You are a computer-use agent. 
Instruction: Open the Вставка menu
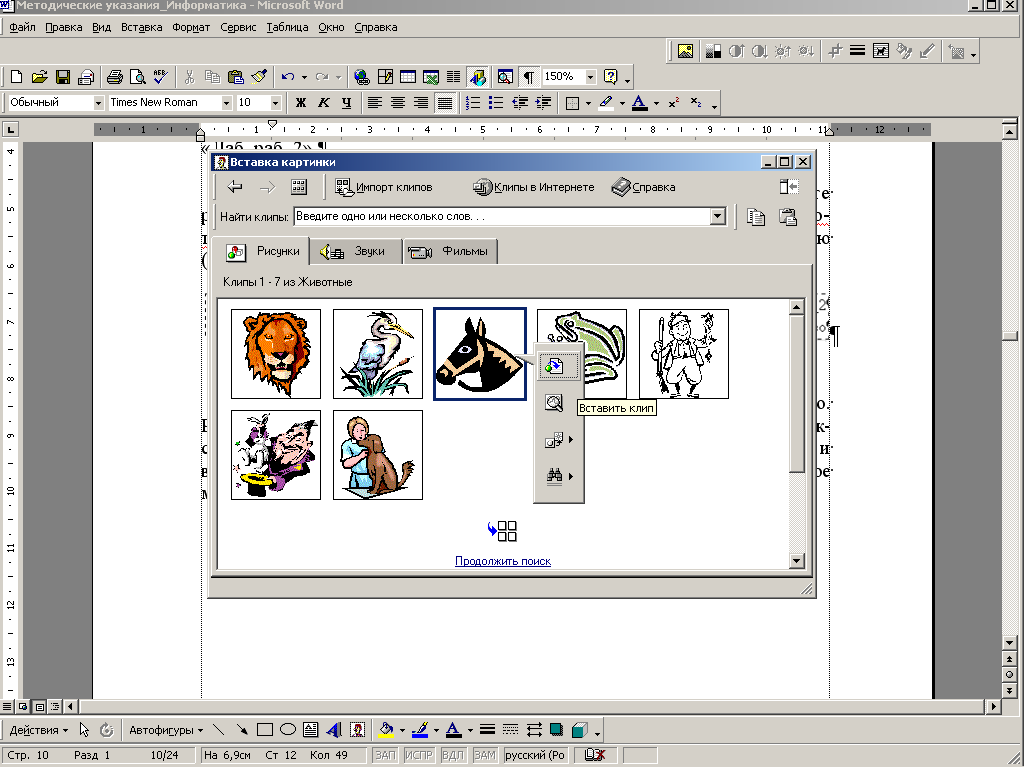coord(141,27)
